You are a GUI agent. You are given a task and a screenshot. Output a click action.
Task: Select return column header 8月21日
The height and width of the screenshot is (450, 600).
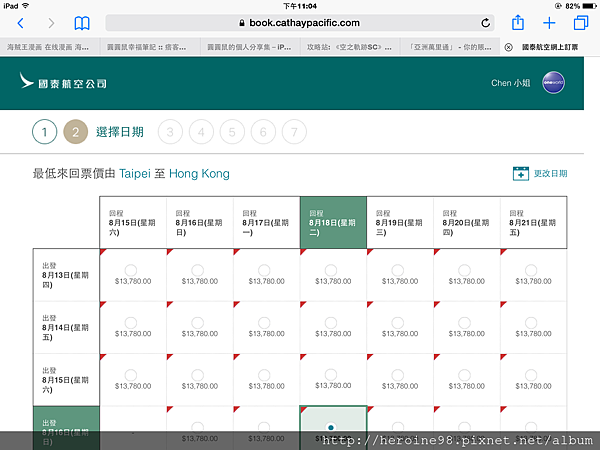pyautogui.click(x=533, y=222)
